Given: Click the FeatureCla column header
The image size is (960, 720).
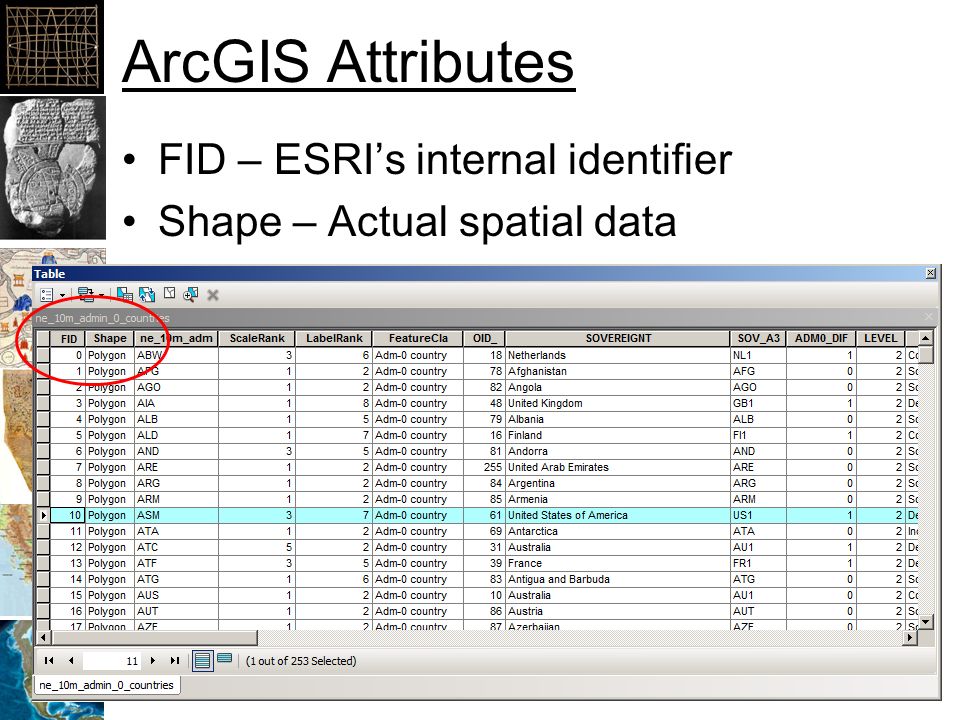Looking at the screenshot, I should 418,339.
